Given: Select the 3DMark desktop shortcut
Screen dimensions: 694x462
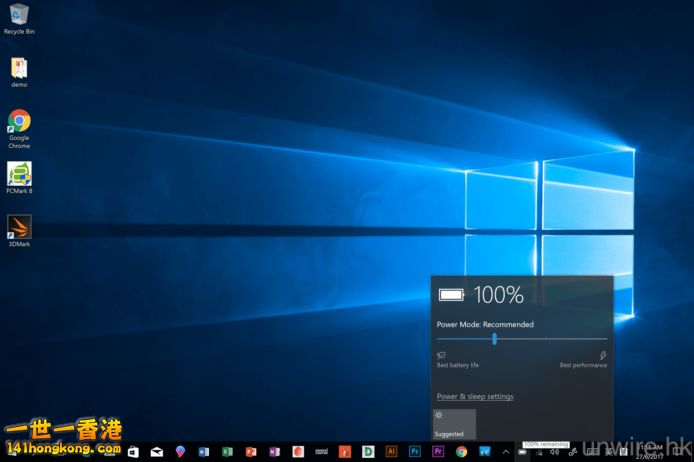Looking at the screenshot, I should point(19,231).
